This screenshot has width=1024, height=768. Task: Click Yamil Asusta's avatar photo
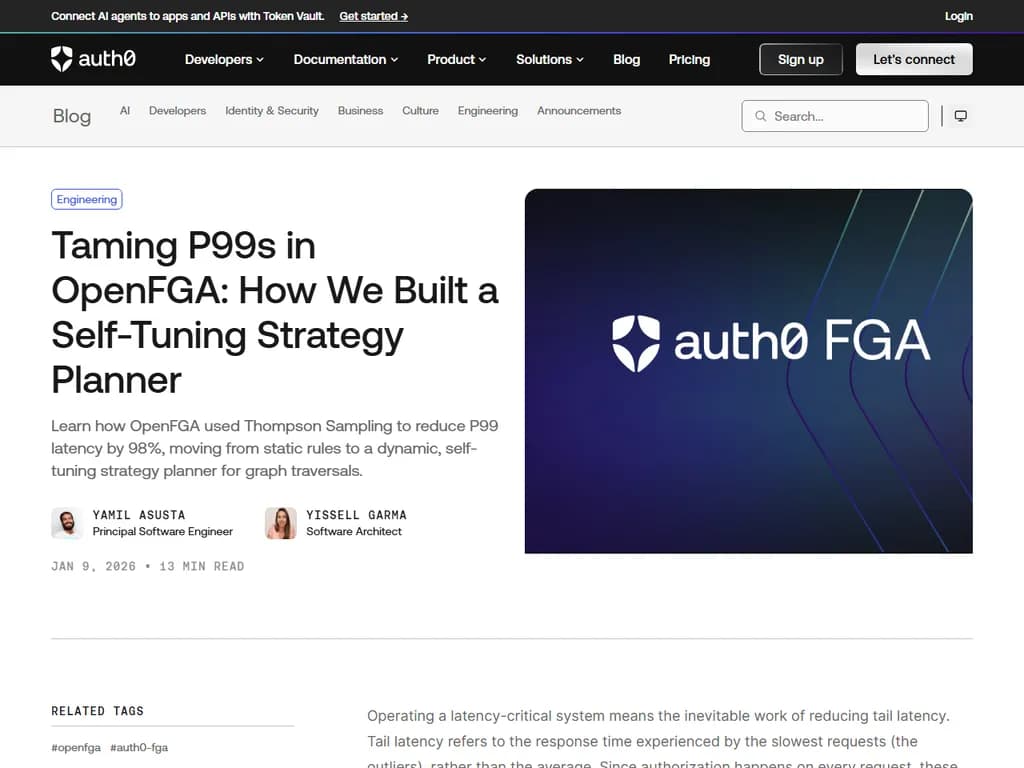pos(67,523)
